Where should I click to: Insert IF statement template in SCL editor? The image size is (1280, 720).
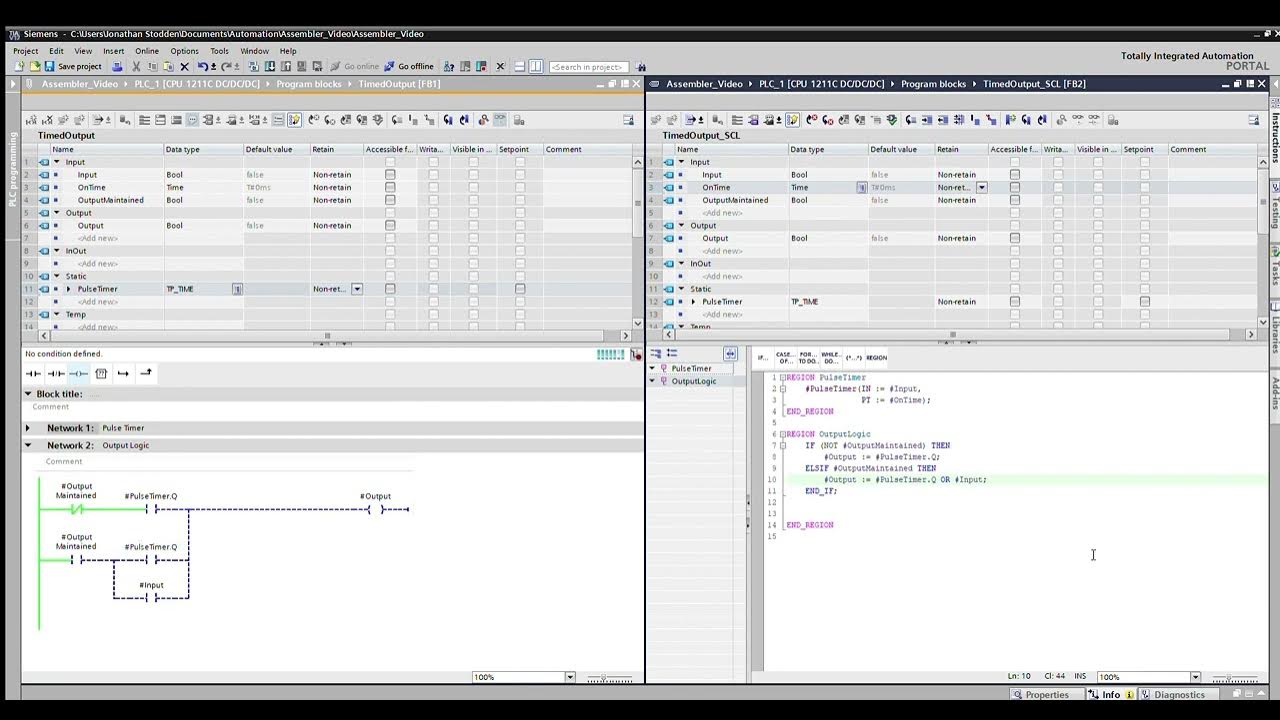[x=762, y=357]
